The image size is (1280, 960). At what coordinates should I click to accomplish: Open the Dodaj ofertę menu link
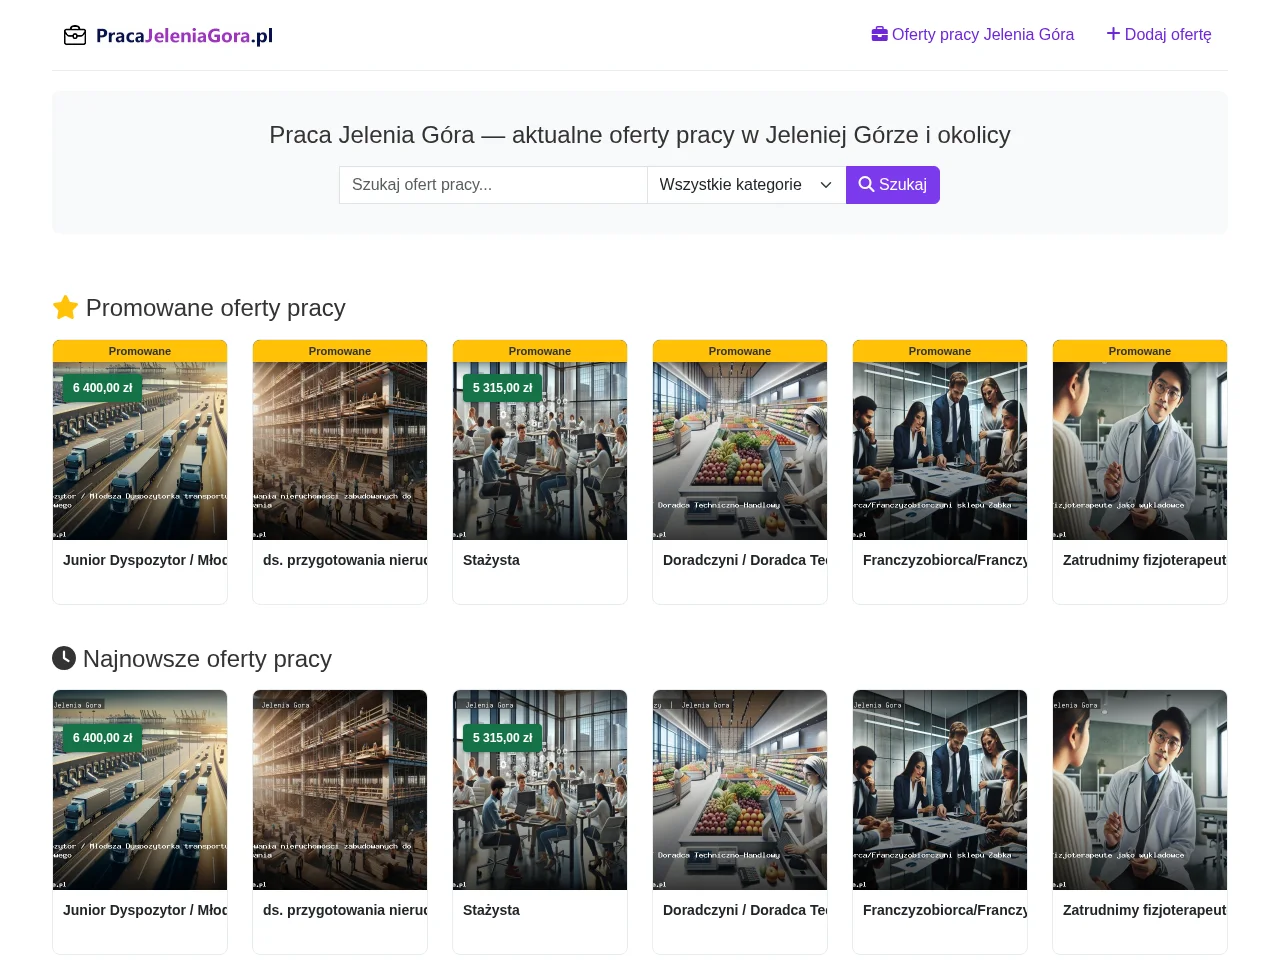[x=1159, y=34]
